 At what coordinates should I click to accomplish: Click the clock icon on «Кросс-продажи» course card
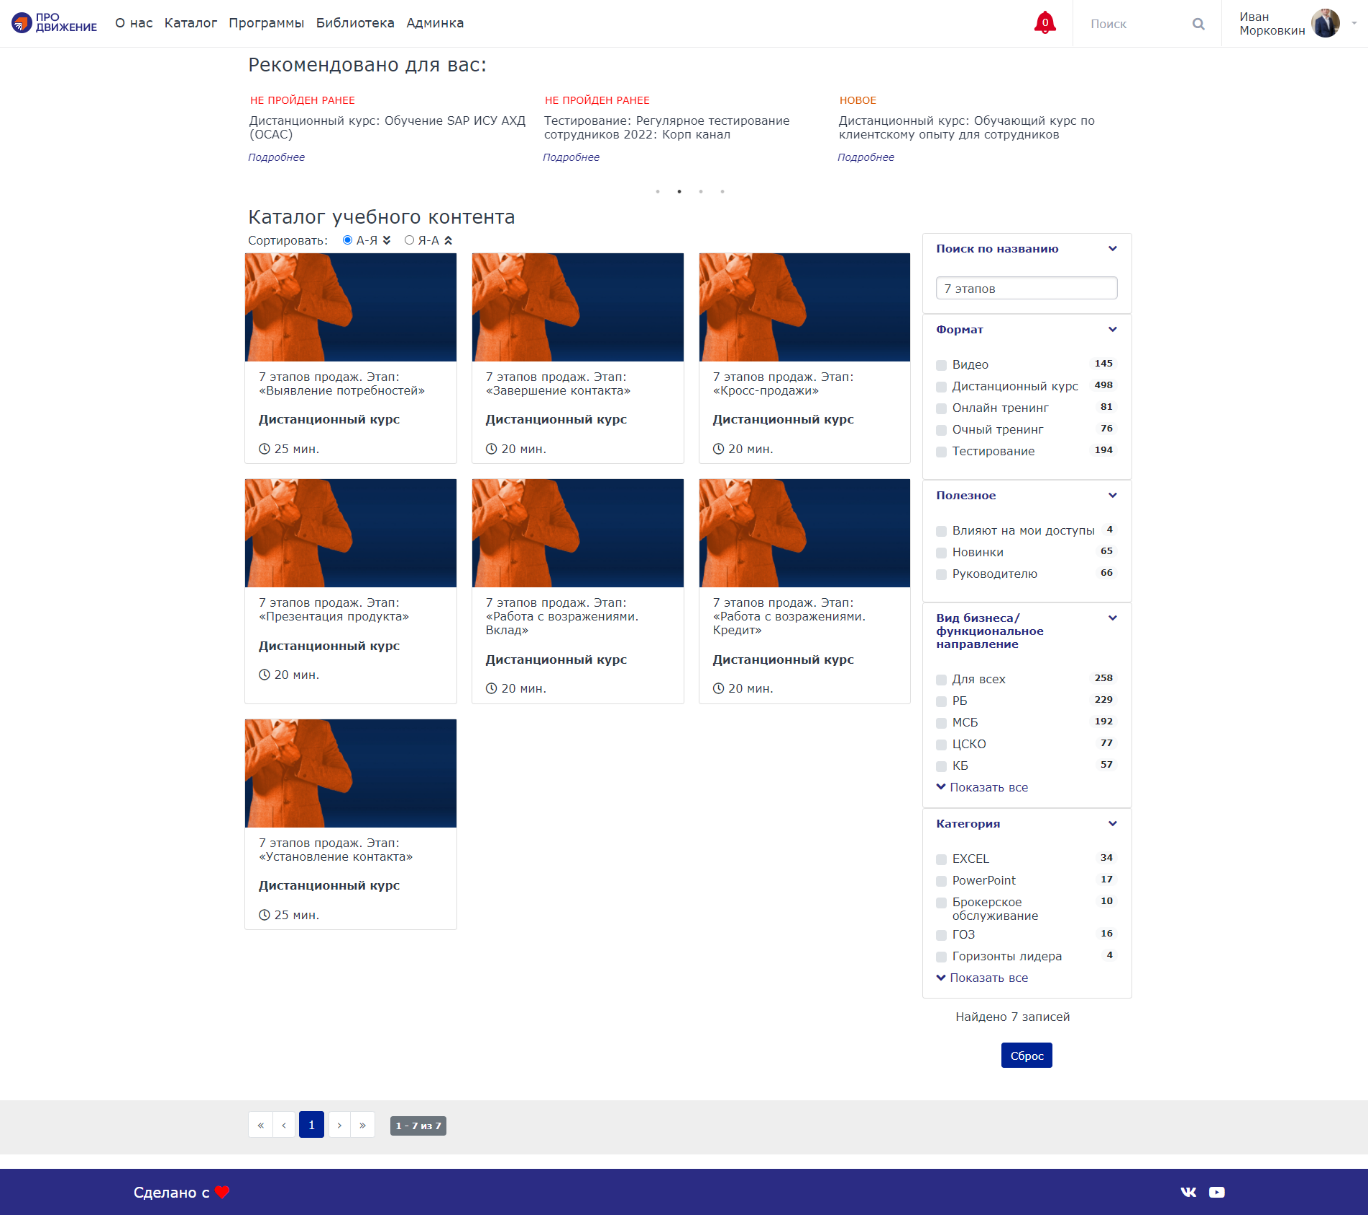click(x=717, y=448)
